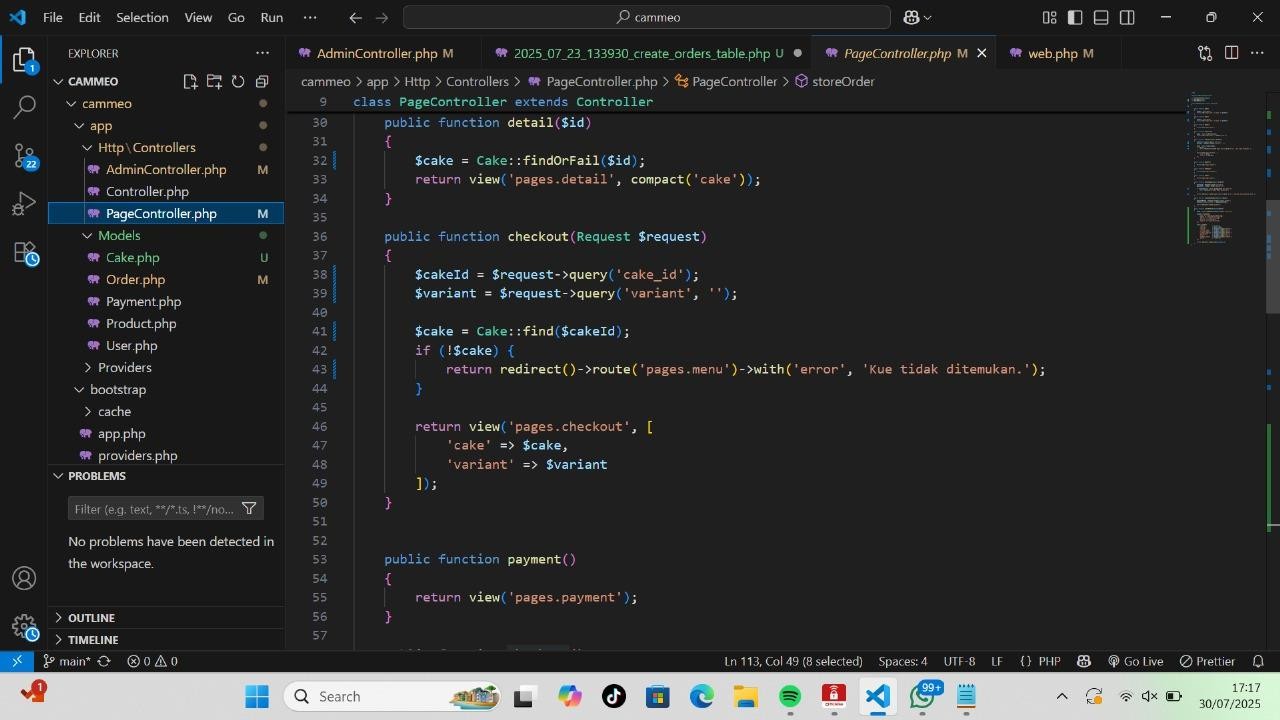Collapse the Models folder
The height and width of the screenshot is (720, 1280).
coord(118,235)
